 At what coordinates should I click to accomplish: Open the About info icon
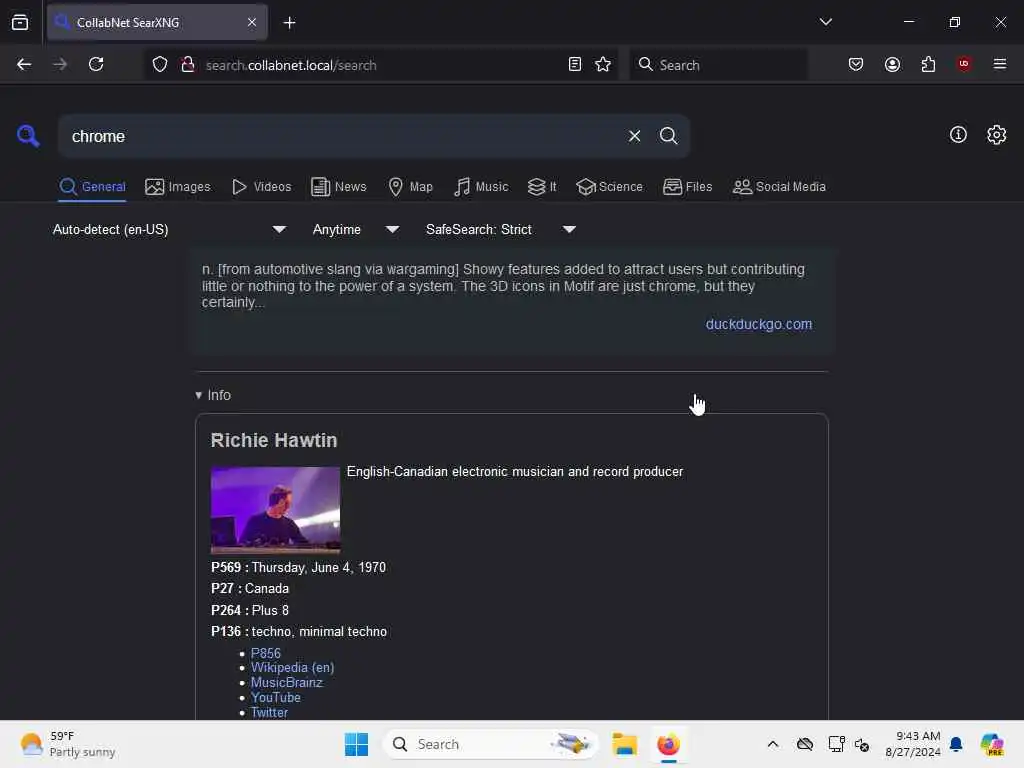958,135
